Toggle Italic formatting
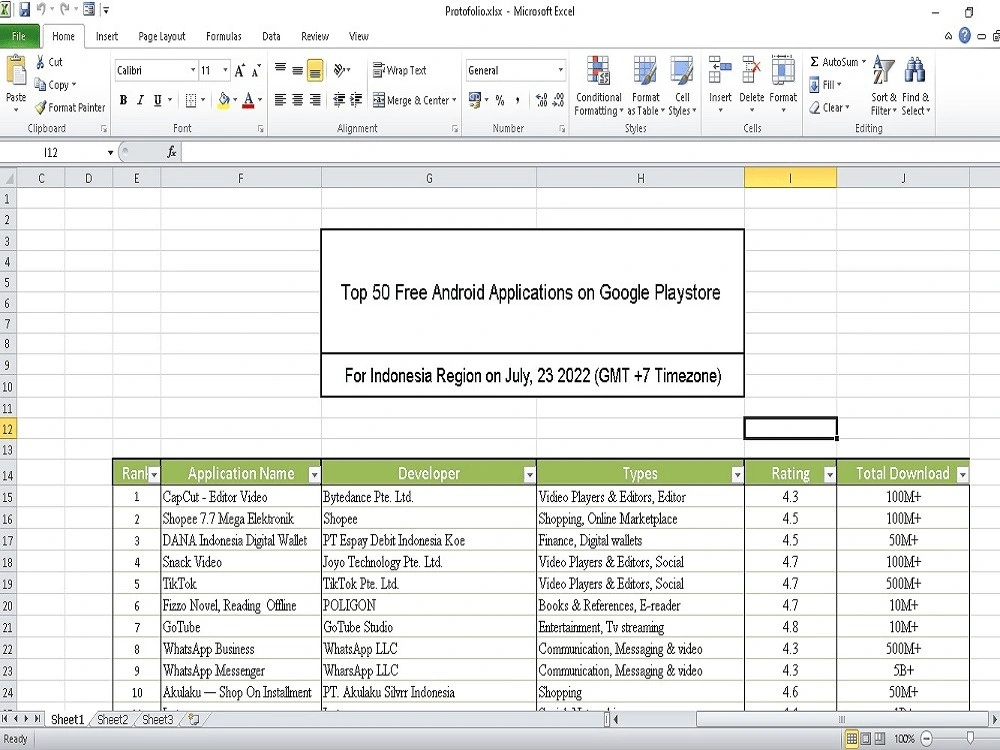 [140, 100]
